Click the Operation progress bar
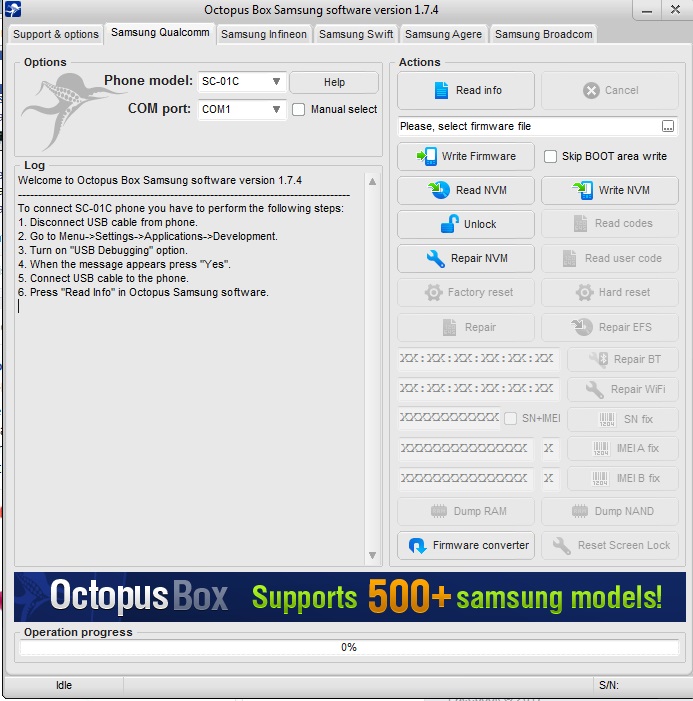Image resolution: width=693 pixels, height=701 pixels. click(349, 647)
